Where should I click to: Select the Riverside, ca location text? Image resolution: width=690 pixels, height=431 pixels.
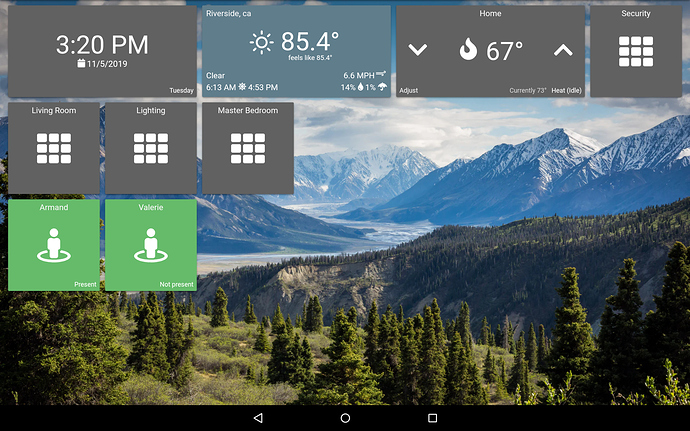[x=229, y=14]
